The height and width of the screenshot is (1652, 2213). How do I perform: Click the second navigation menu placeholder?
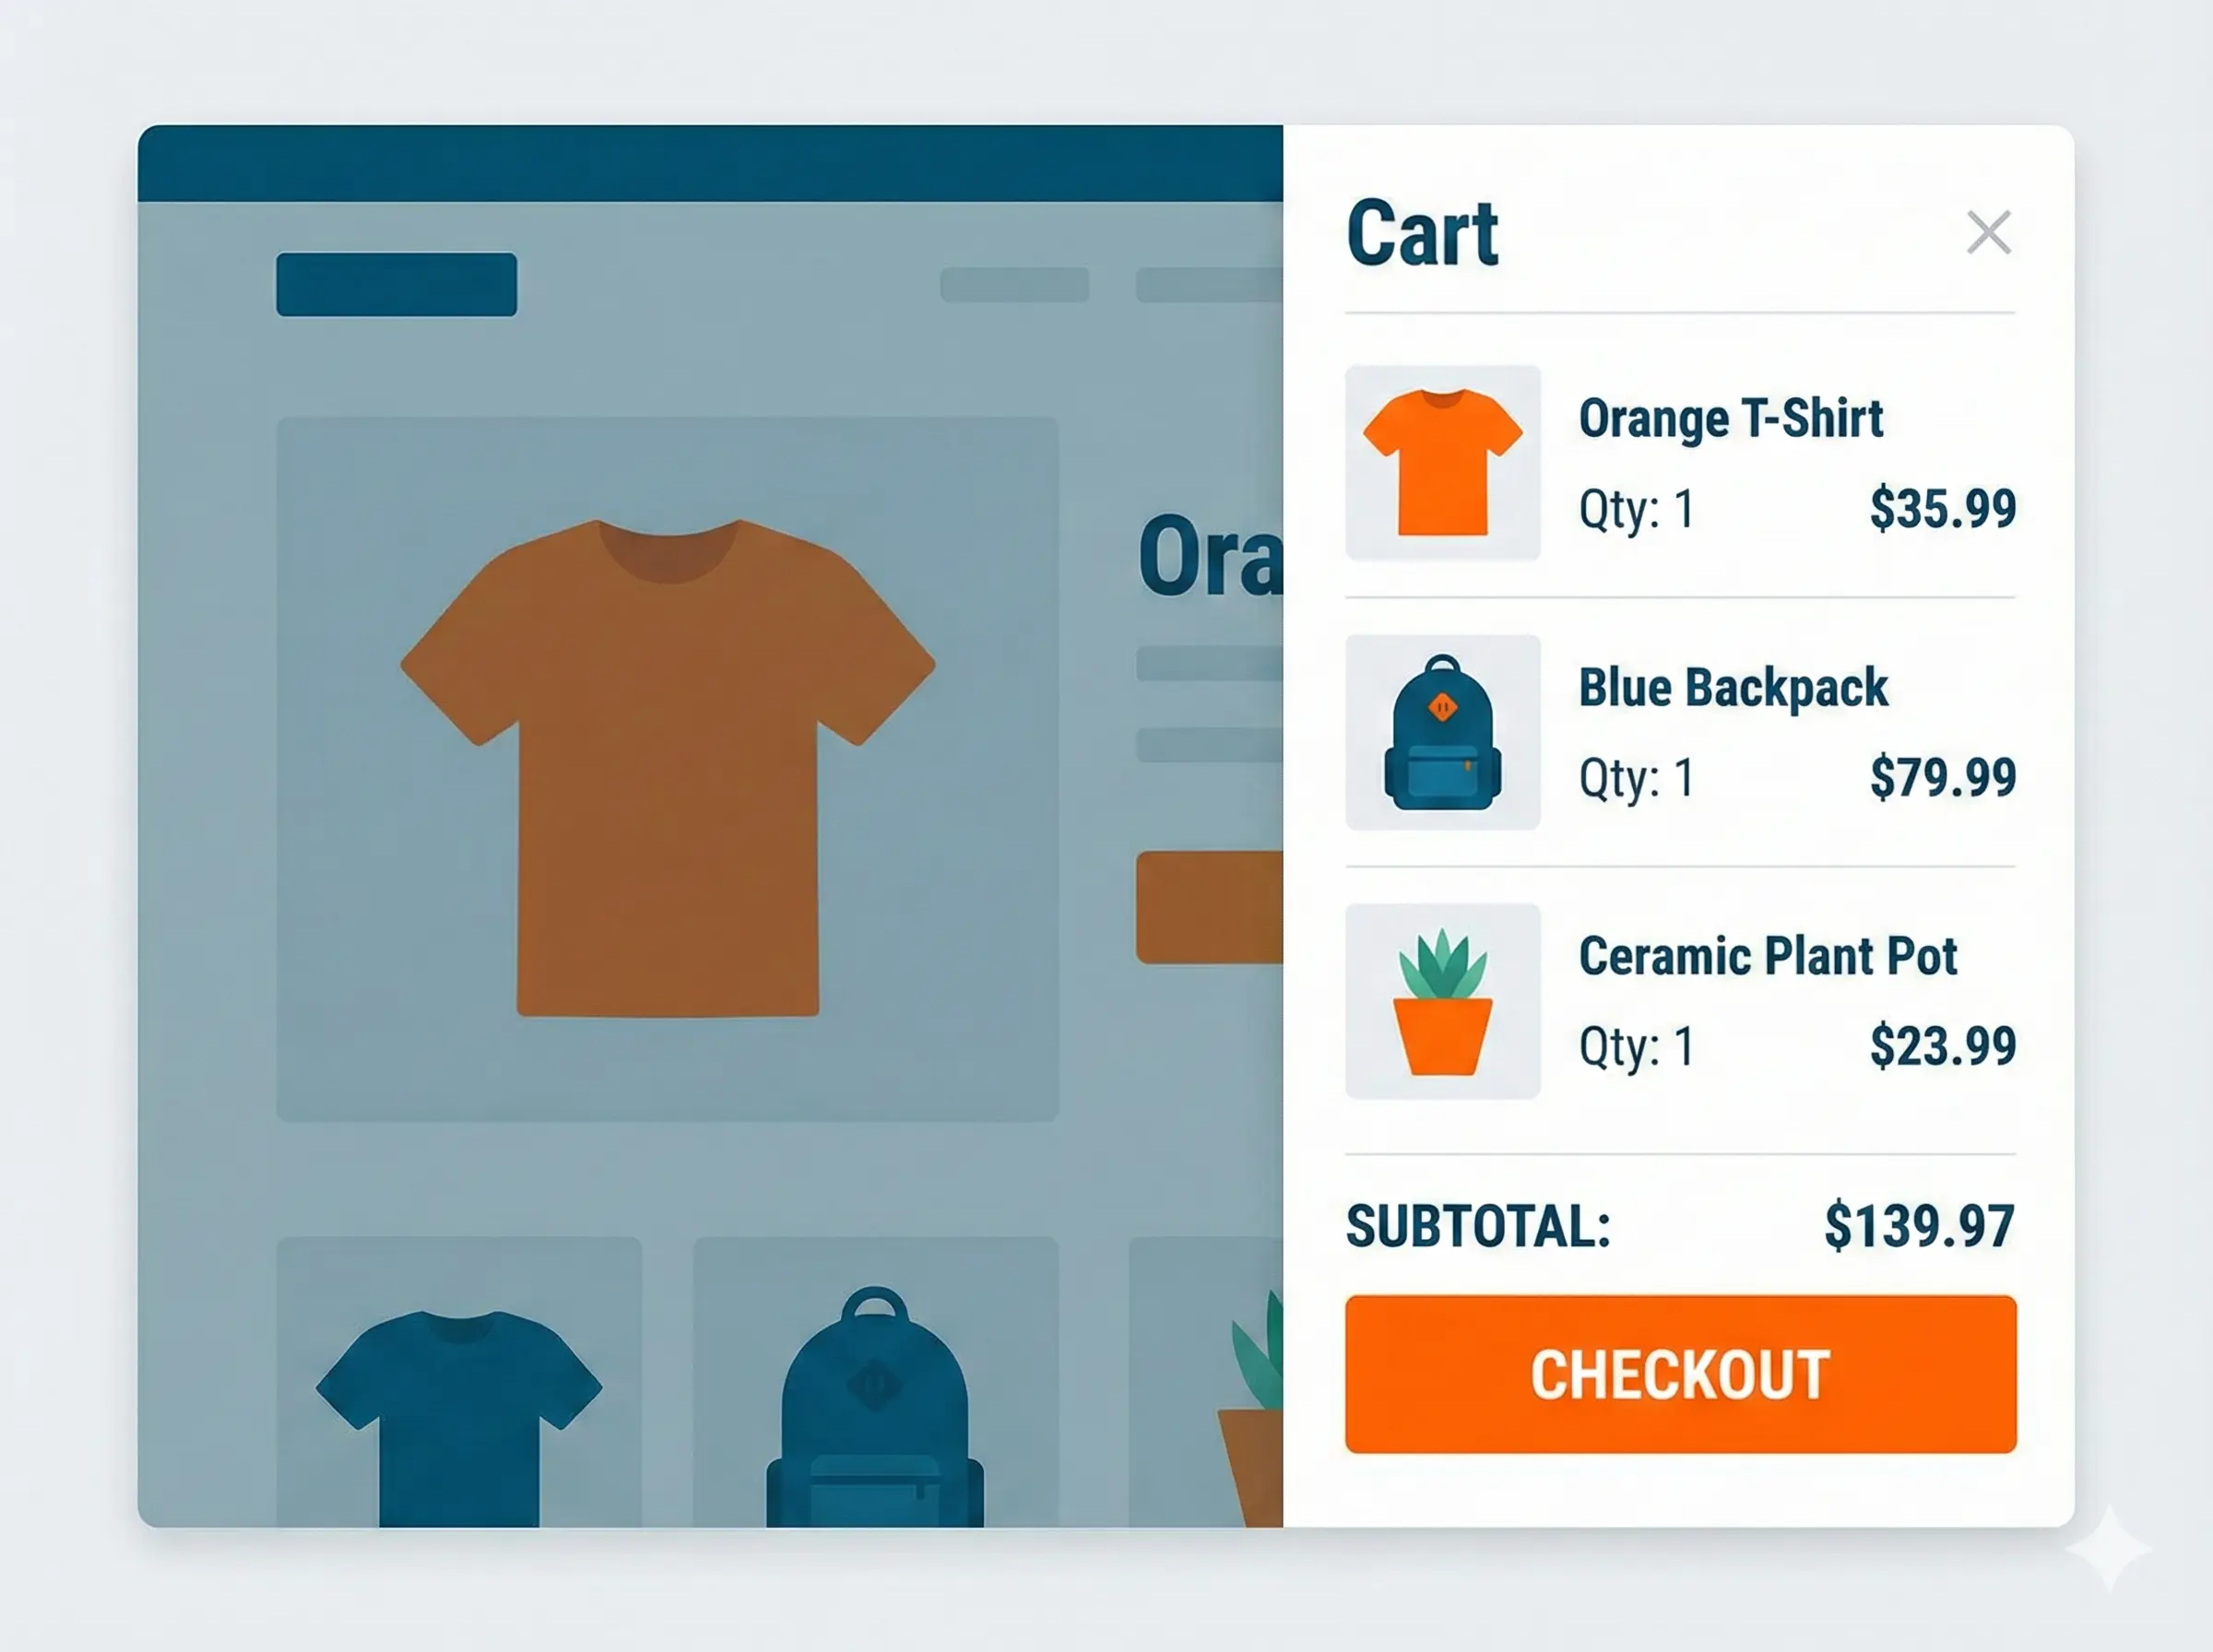tap(1208, 285)
